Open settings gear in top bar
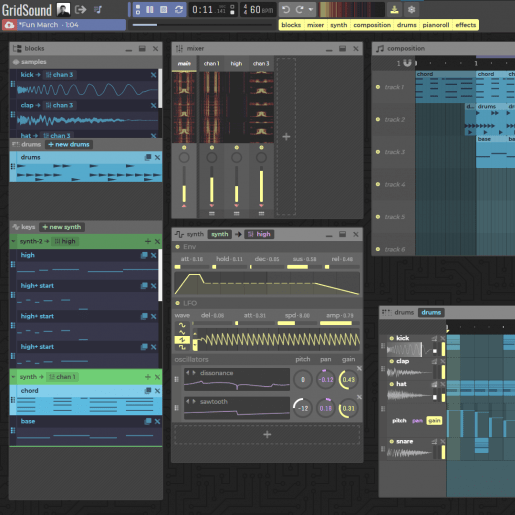This screenshot has width=515, height=515. (411, 10)
